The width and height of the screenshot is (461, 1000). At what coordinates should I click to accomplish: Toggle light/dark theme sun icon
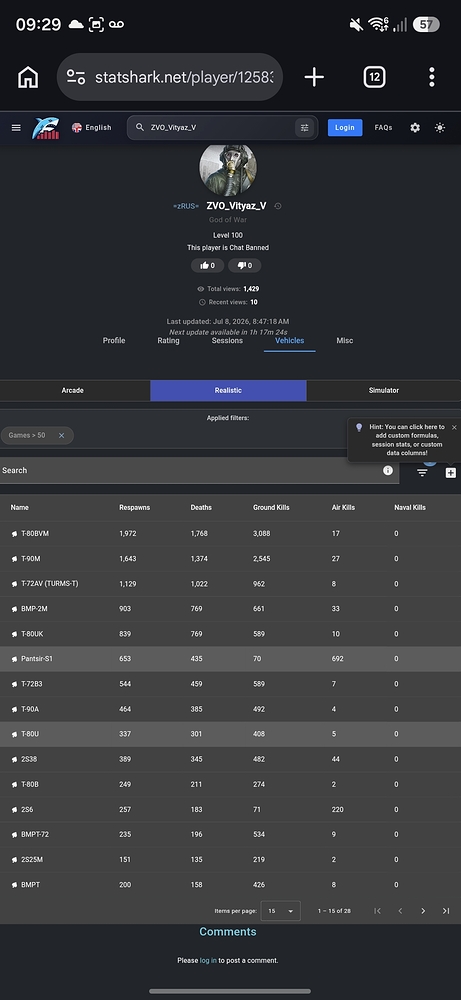tap(440, 128)
